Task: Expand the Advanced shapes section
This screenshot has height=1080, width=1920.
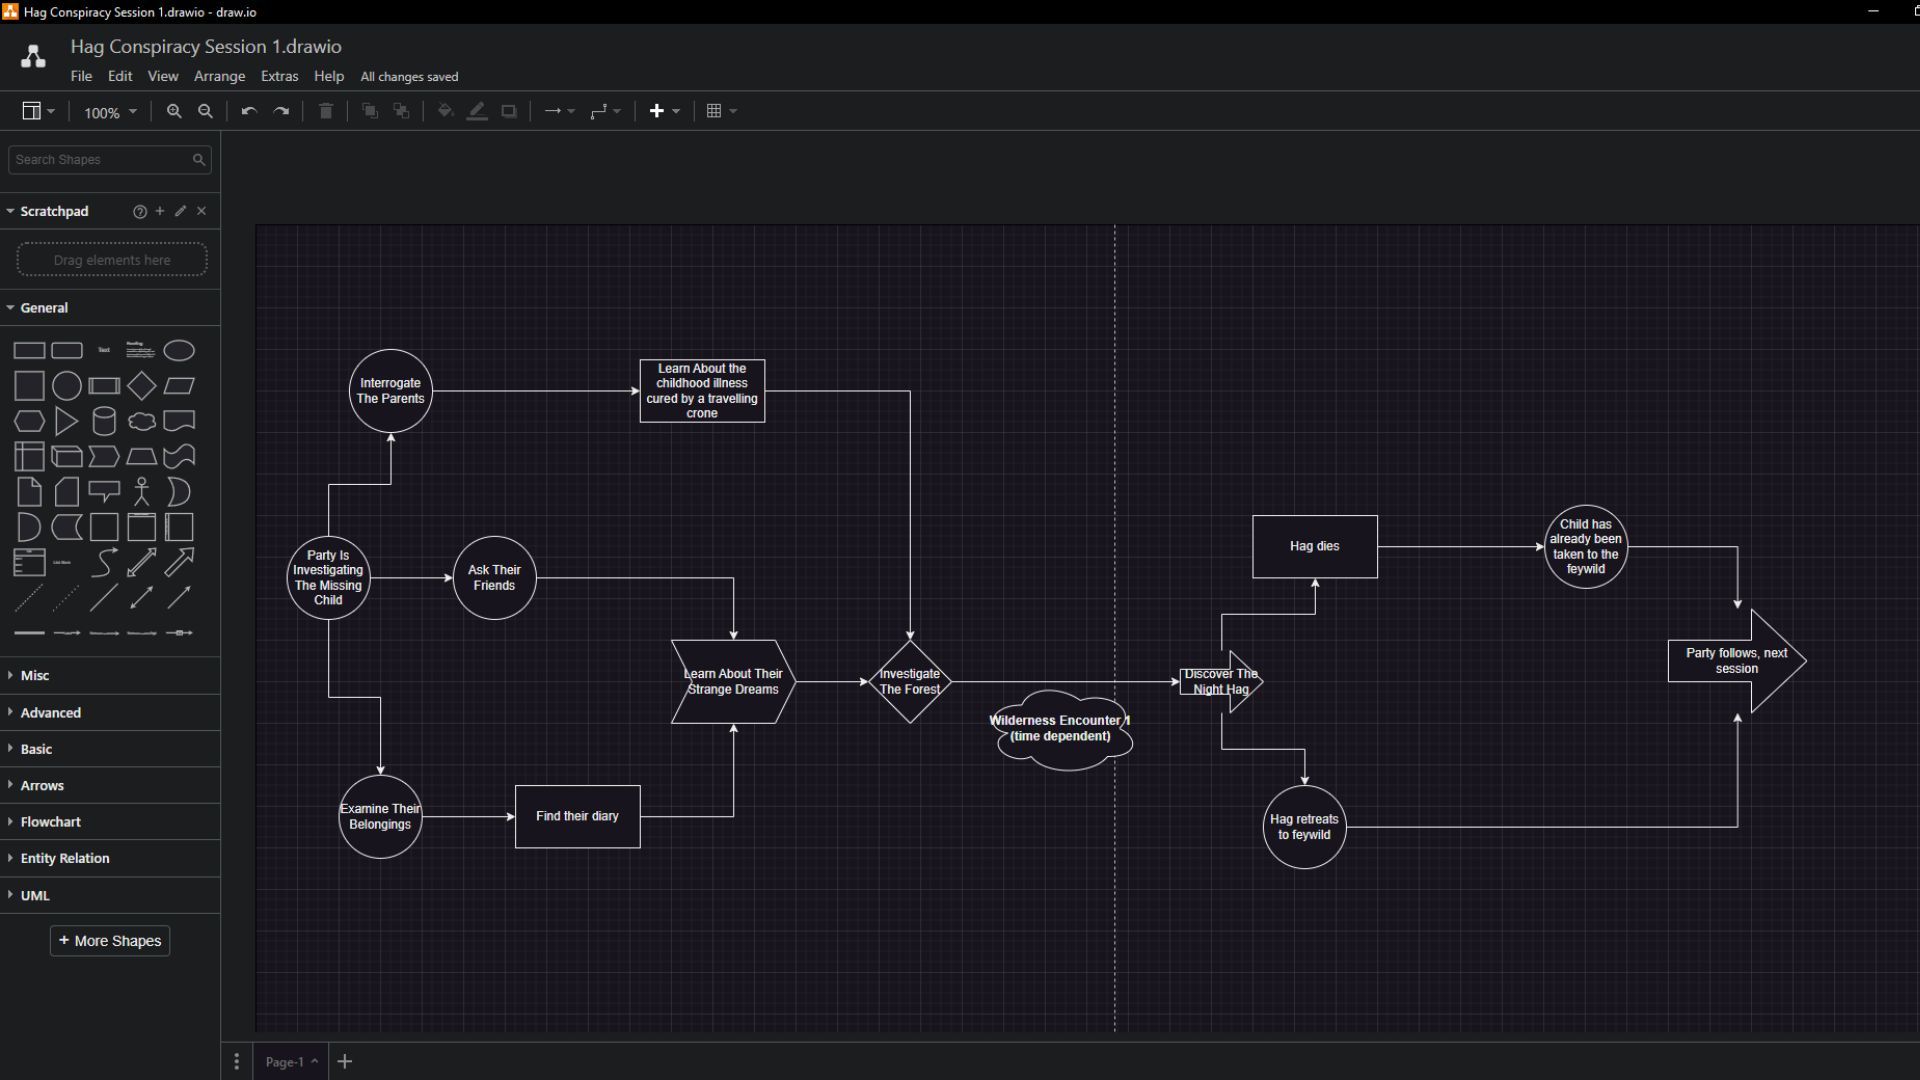Action: (x=50, y=713)
